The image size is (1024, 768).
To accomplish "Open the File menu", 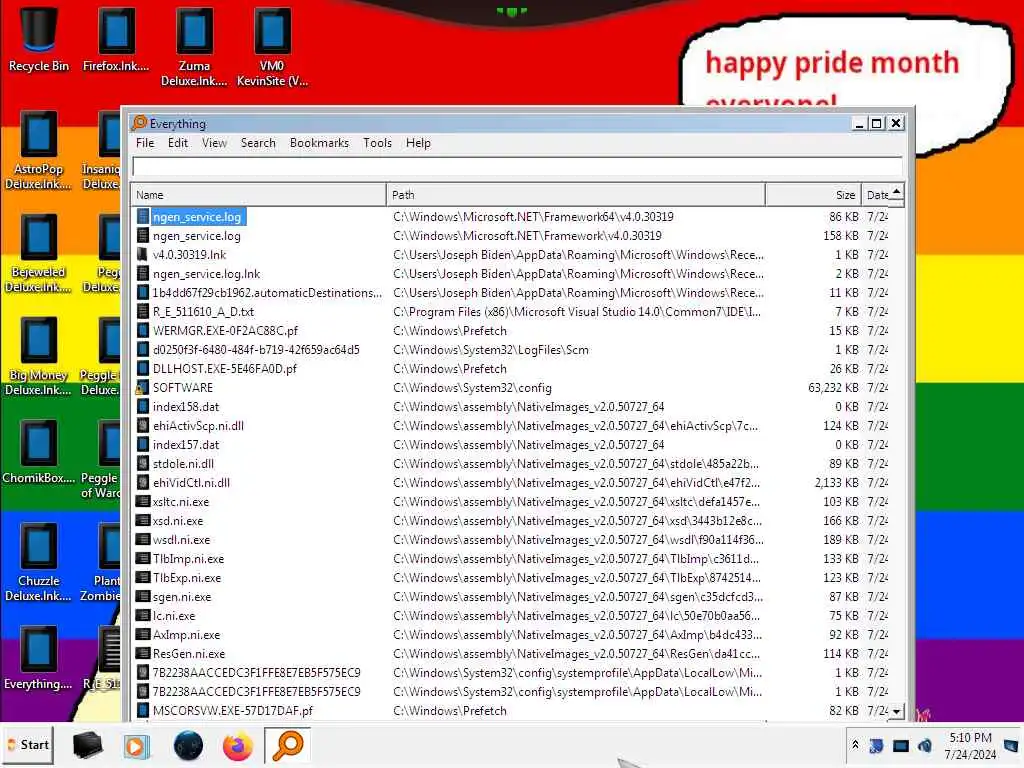I will tap(145, 143).
